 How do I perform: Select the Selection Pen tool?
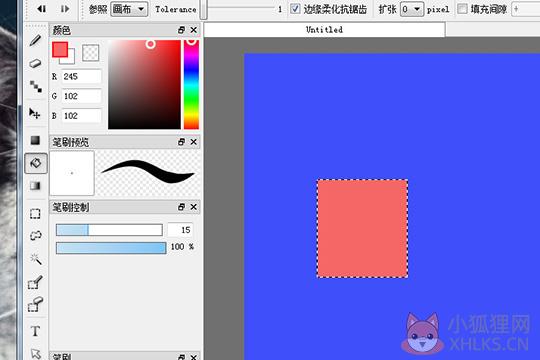click(x=35, y=282)
